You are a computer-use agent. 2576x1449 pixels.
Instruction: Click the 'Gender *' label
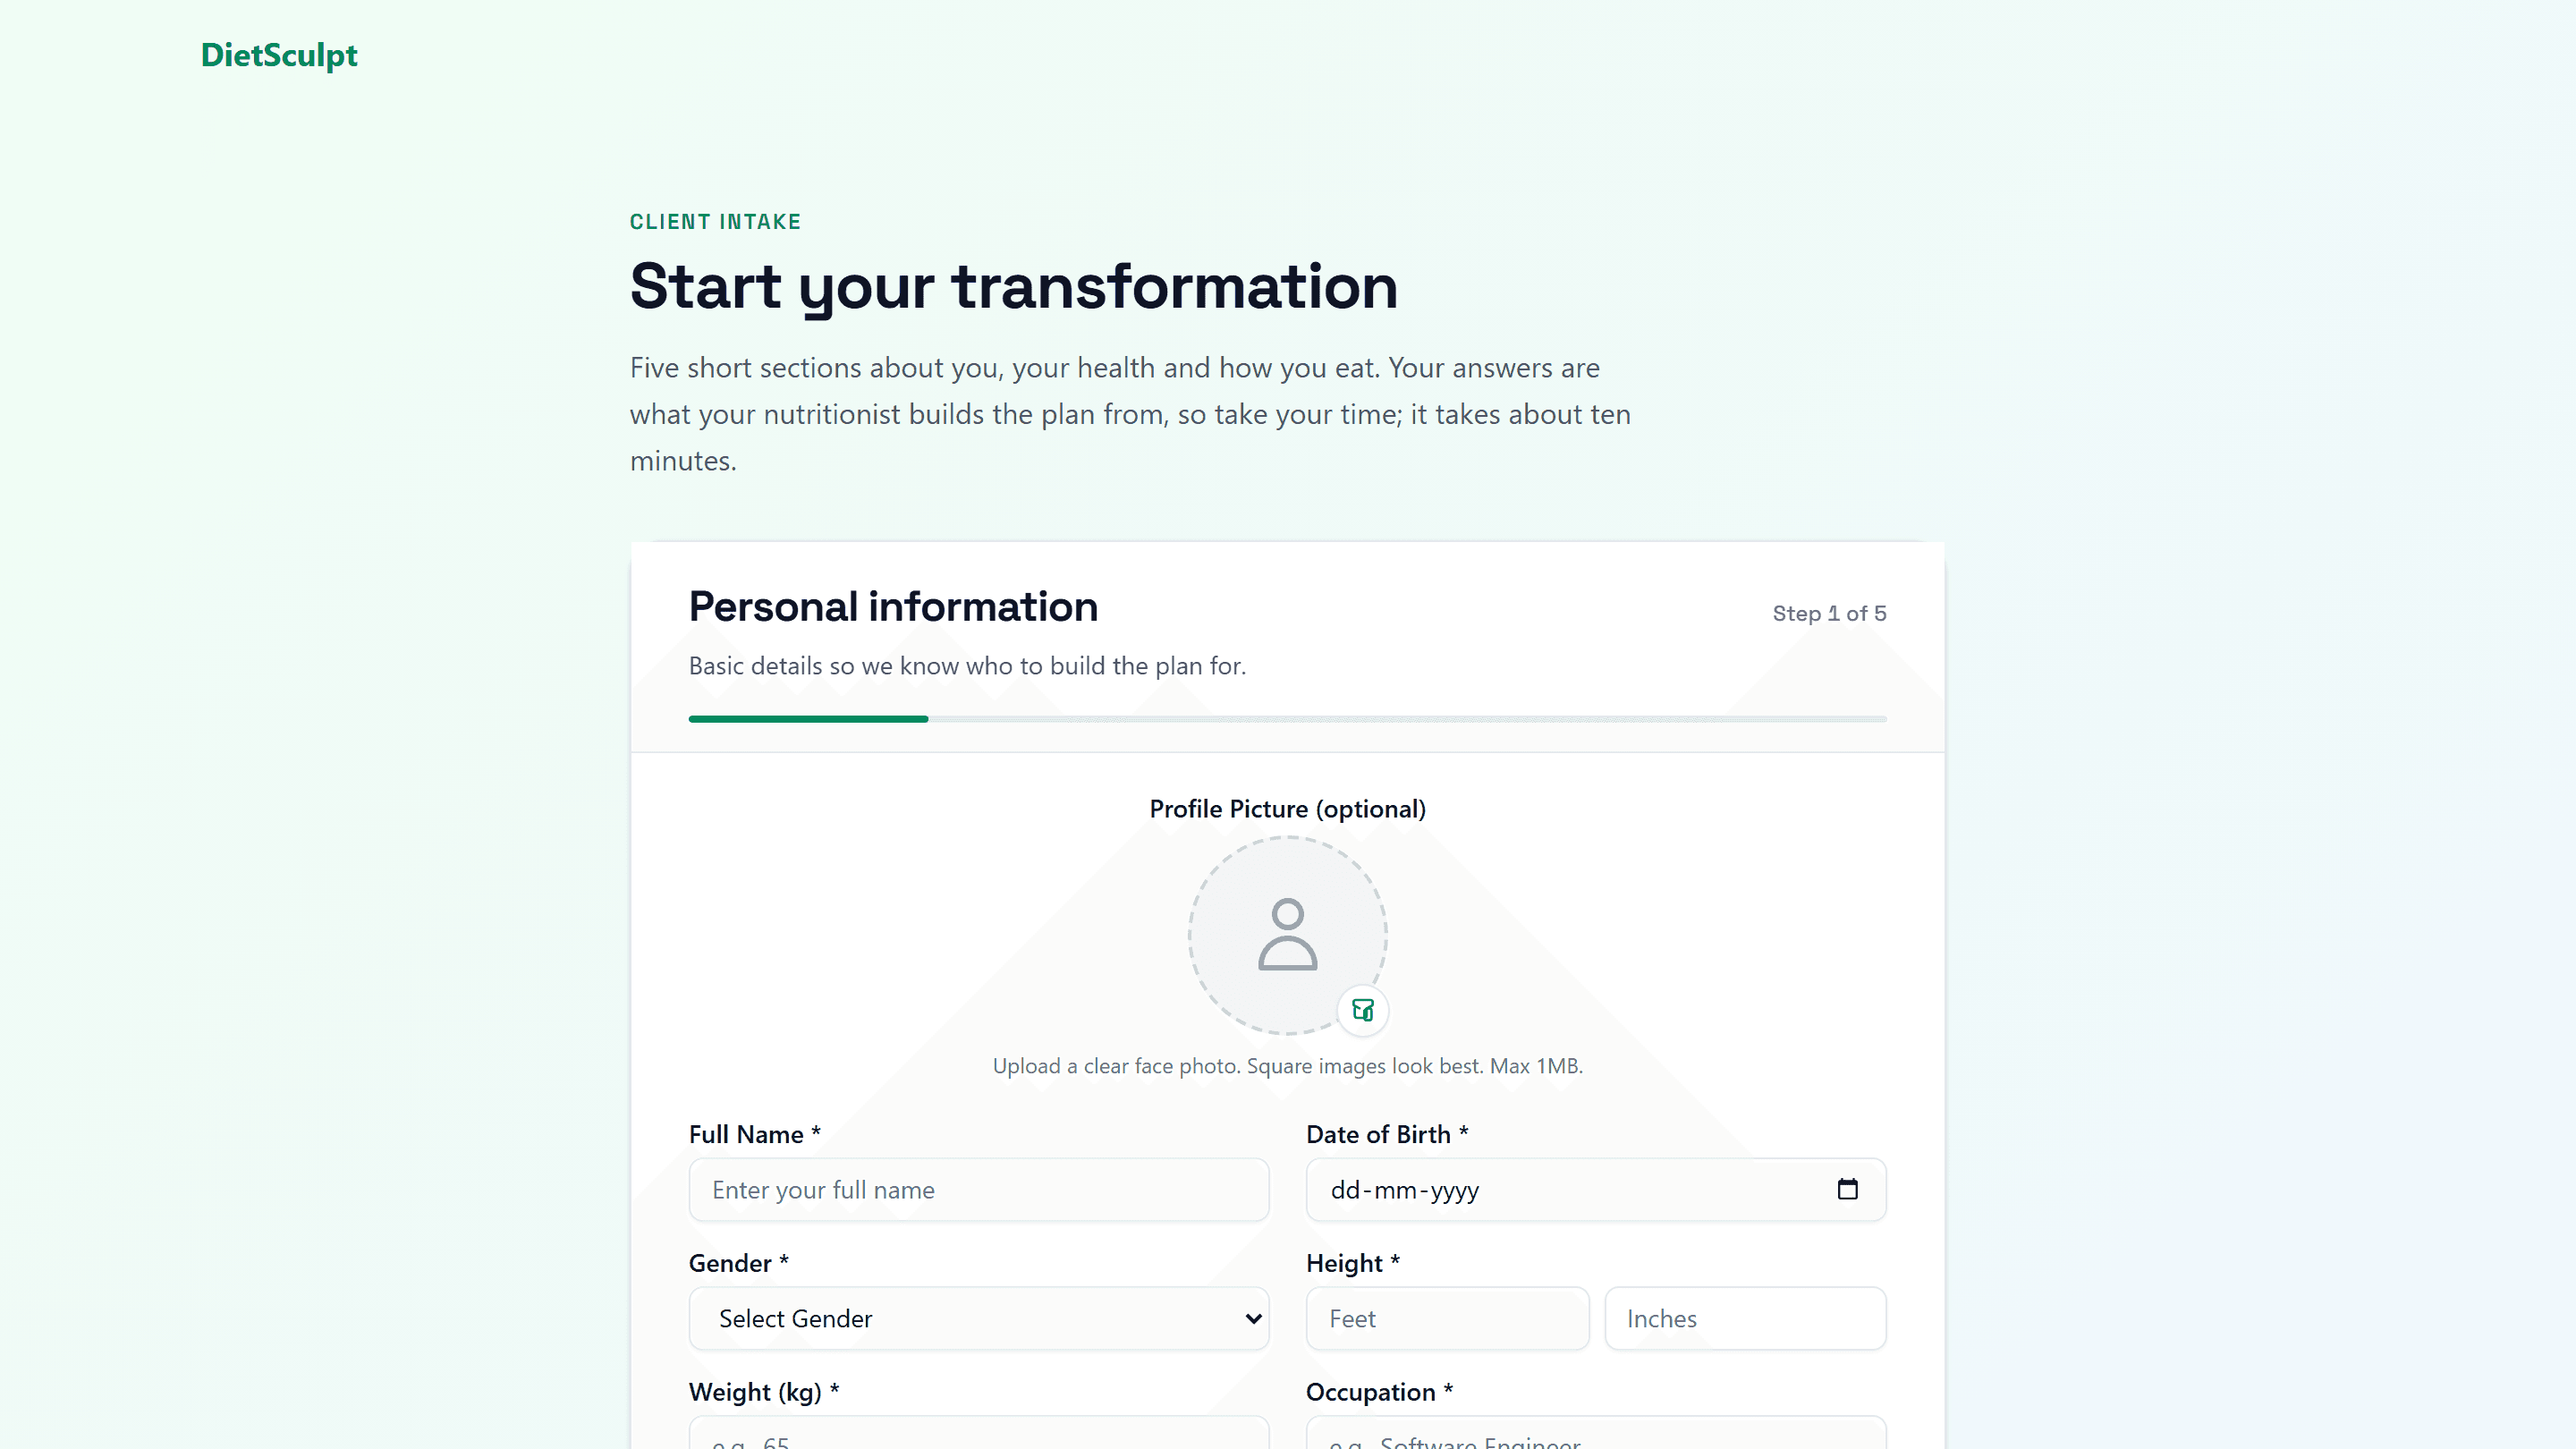point(738,1263)
